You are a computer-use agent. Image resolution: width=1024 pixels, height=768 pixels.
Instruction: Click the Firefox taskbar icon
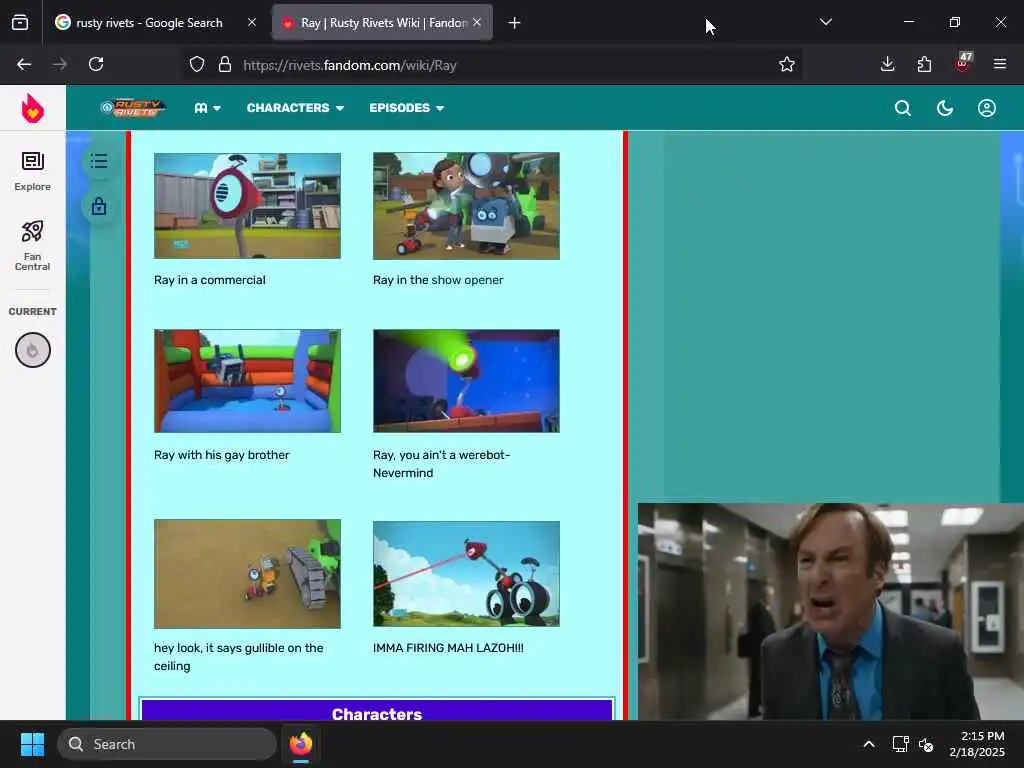pyautogui.click(x=301, y=744)
